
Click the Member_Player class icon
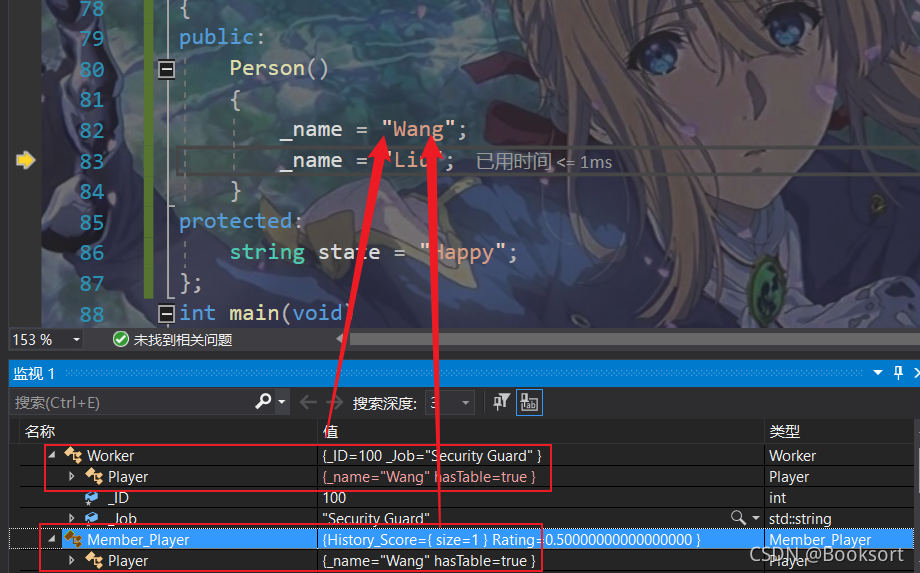(x=73, y=539)
